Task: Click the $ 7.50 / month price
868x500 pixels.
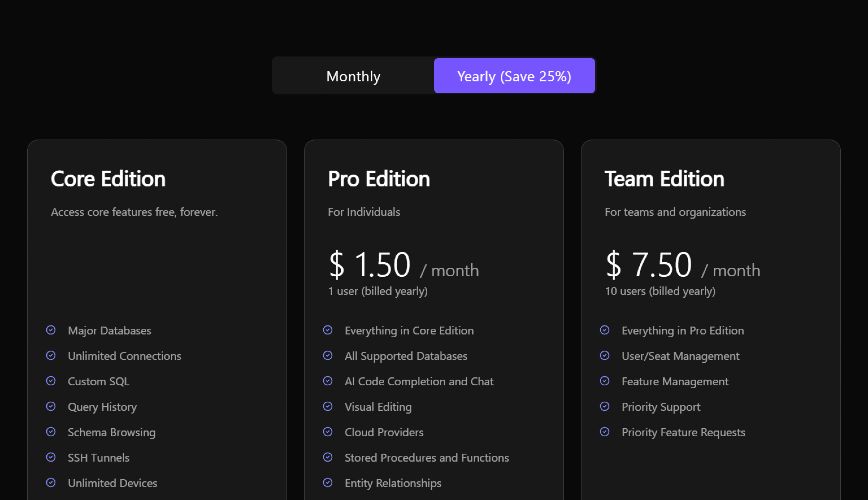Action: (x=683, y=265)
